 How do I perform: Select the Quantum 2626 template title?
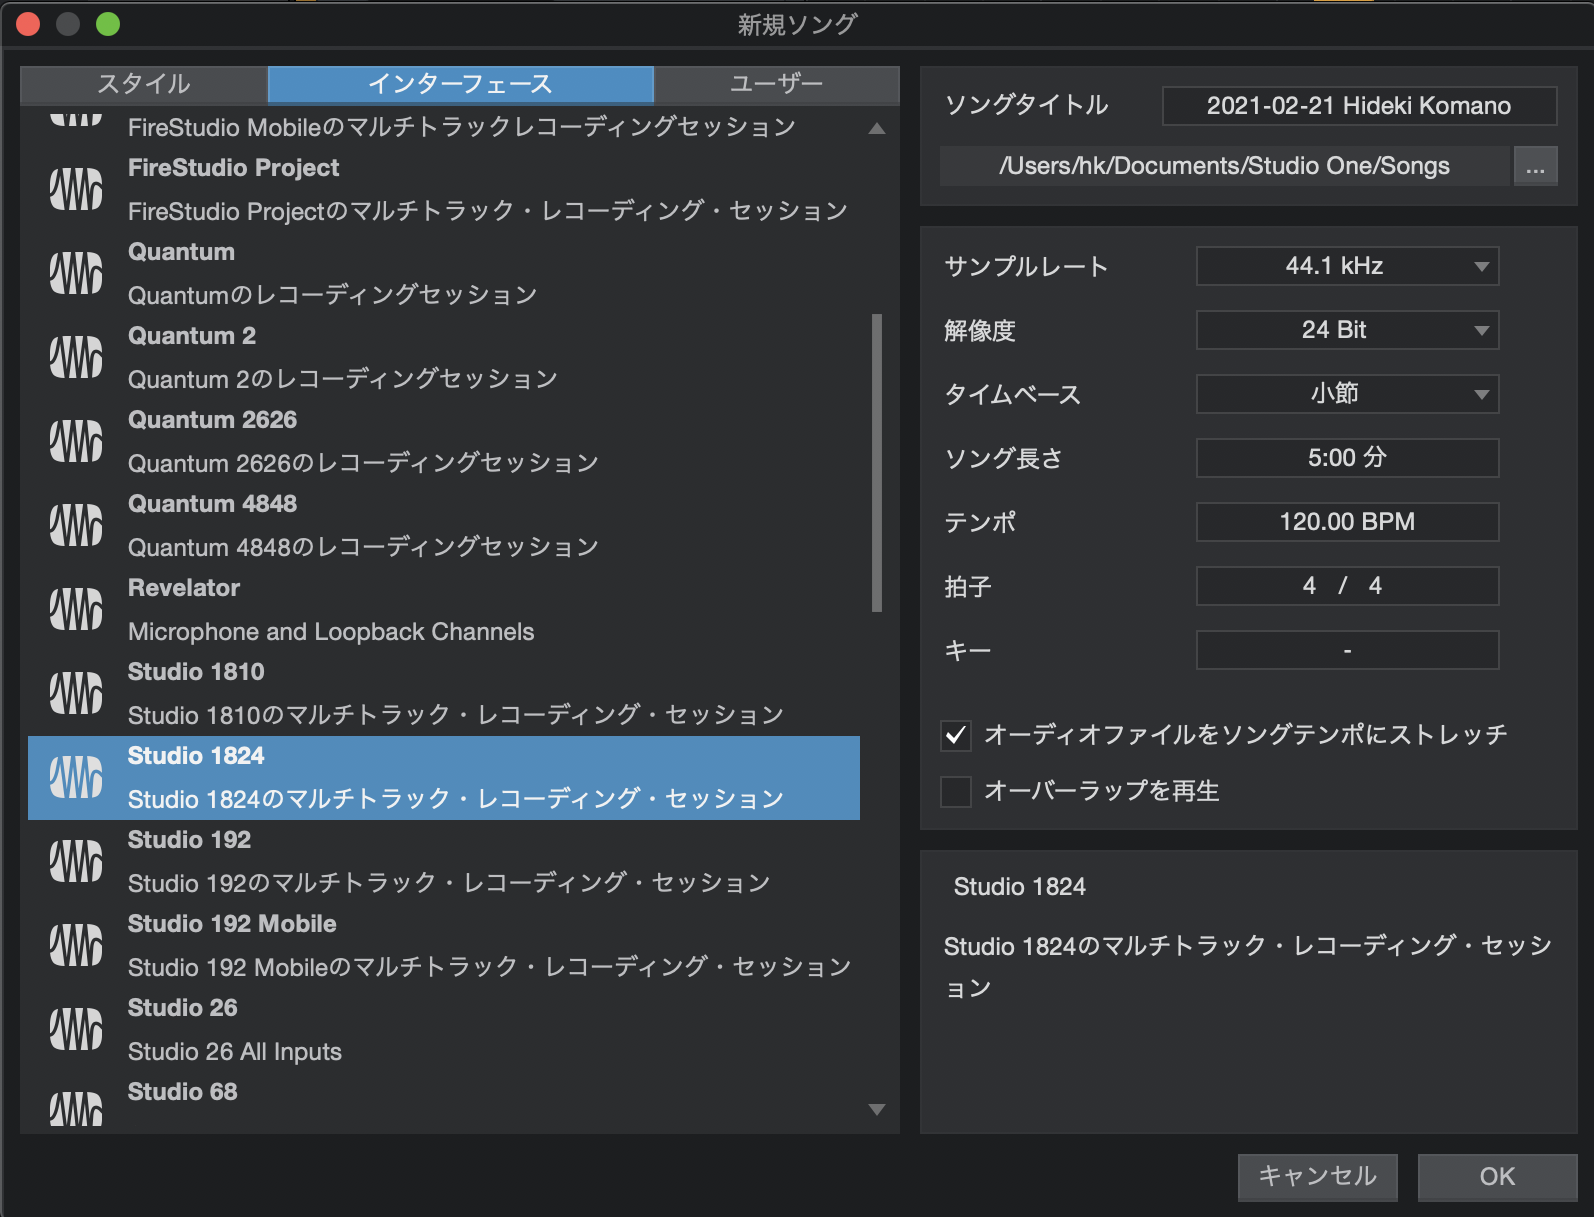click(212, 420)
